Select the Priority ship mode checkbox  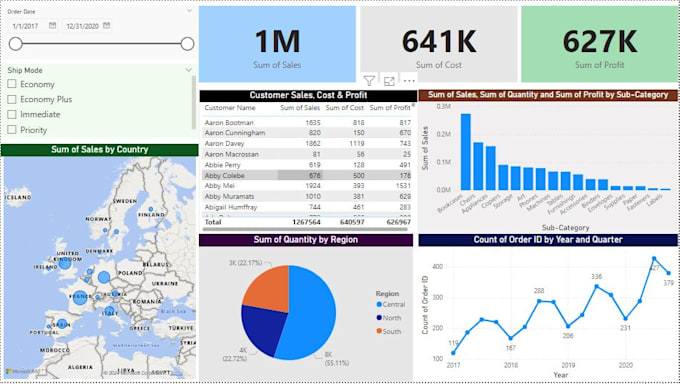12,130
